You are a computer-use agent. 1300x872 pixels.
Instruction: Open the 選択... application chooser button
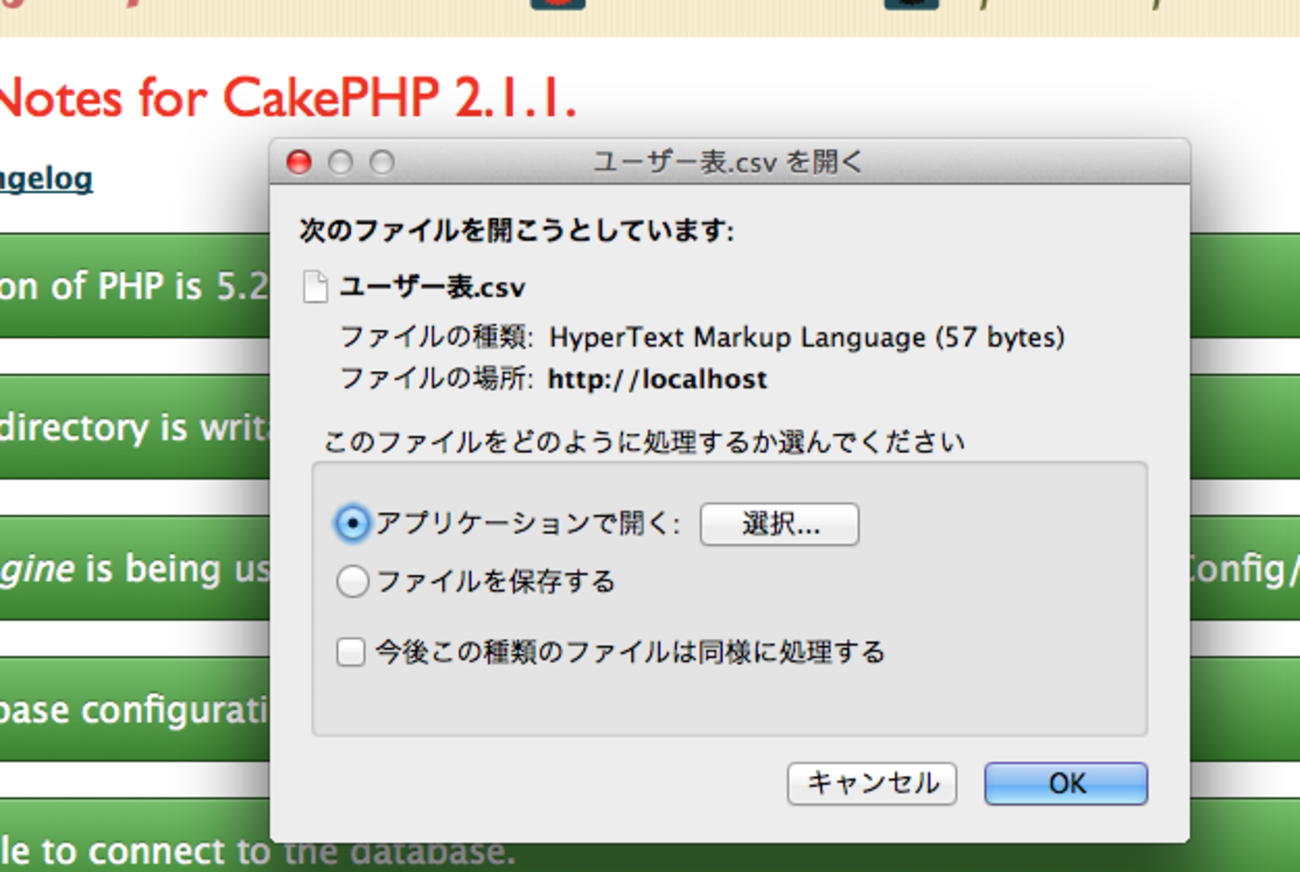click(779, 524)
